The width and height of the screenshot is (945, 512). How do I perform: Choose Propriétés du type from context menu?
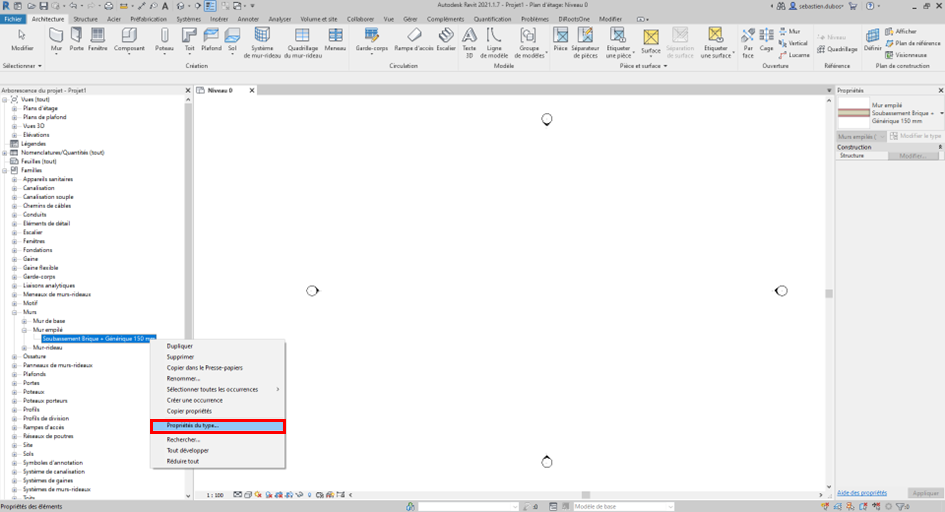pyautogui.click(x=217, y=426)
